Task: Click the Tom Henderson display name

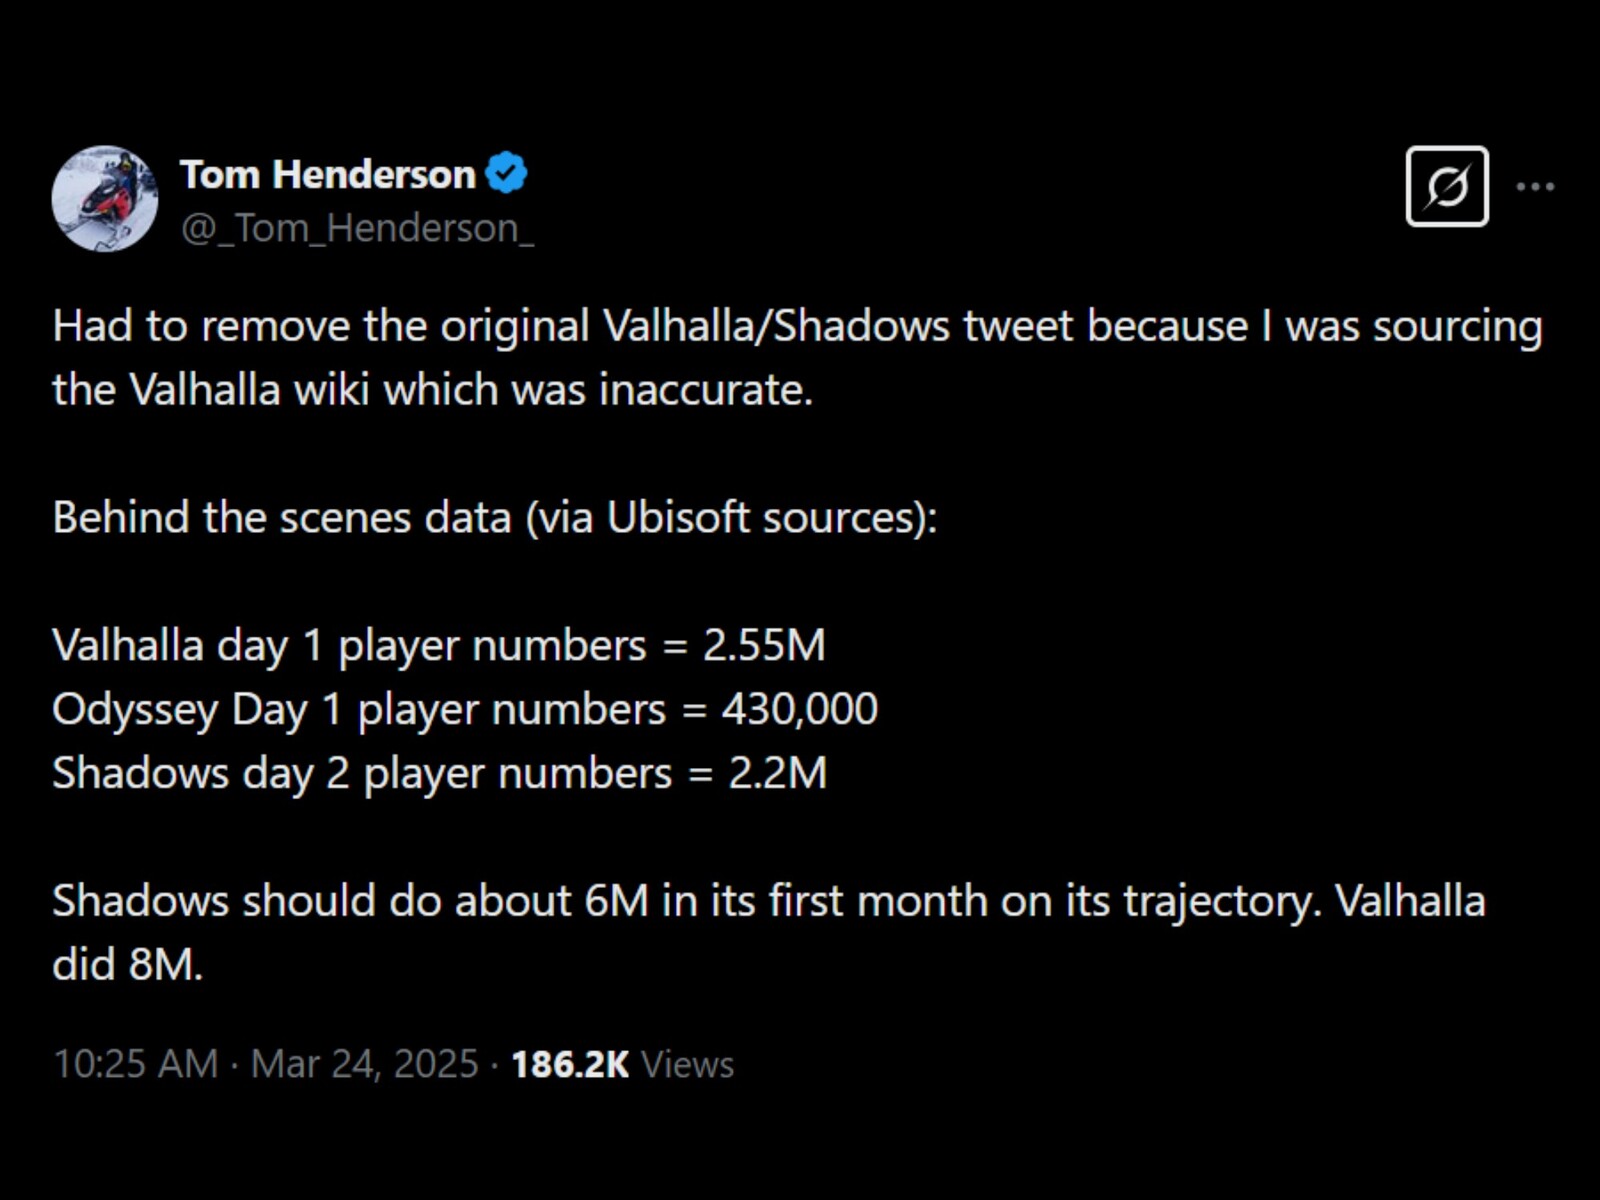Action: [x=327, y=175]
